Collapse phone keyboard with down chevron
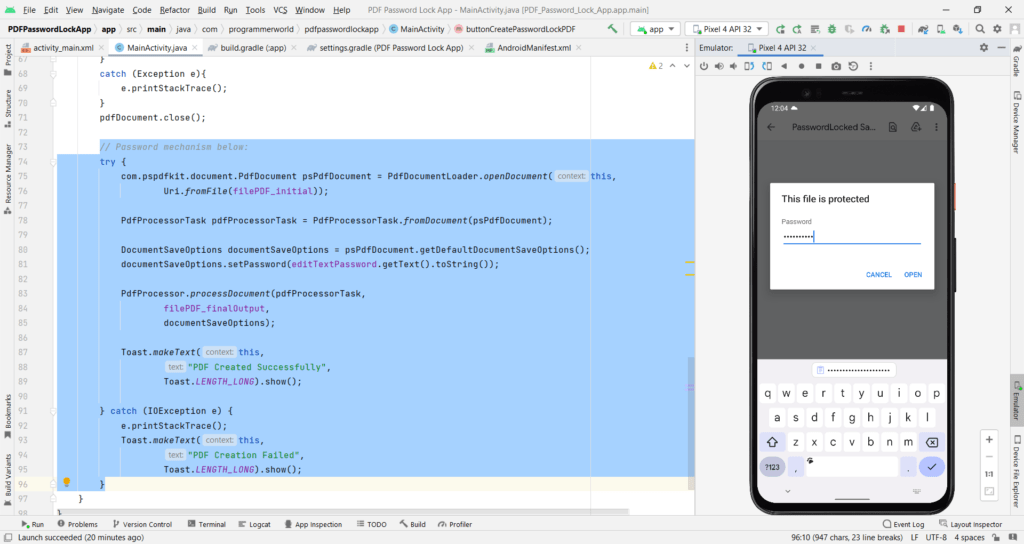Screen dimensions: 1024x544 tap(788, 491)
